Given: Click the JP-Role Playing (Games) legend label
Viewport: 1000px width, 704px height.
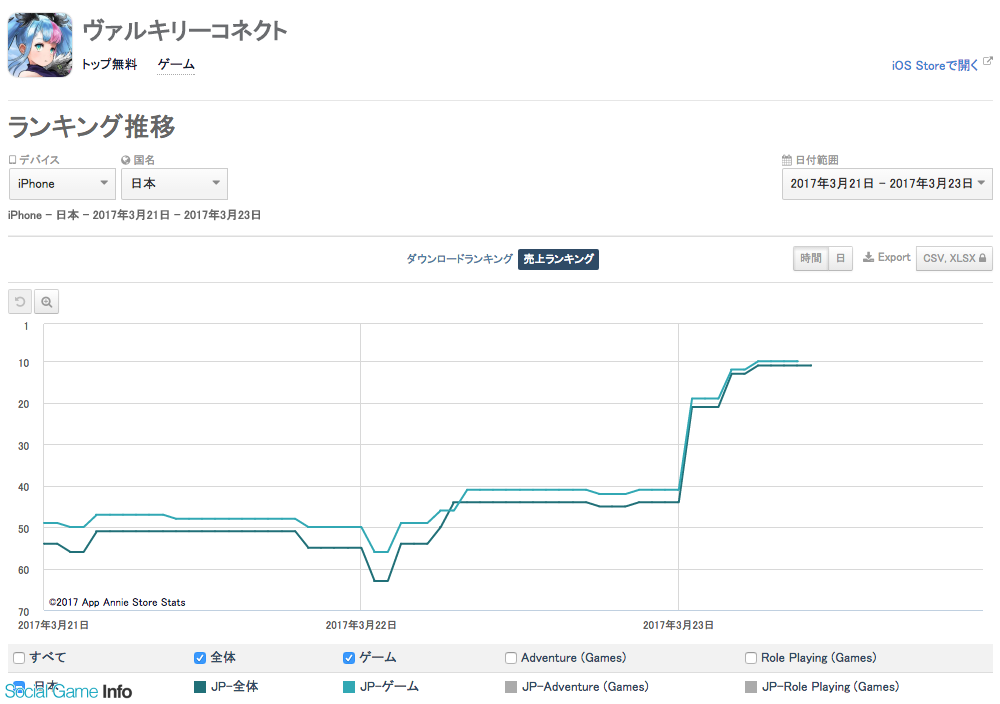Looking at the screenshot, I should [x=830, y=687].
